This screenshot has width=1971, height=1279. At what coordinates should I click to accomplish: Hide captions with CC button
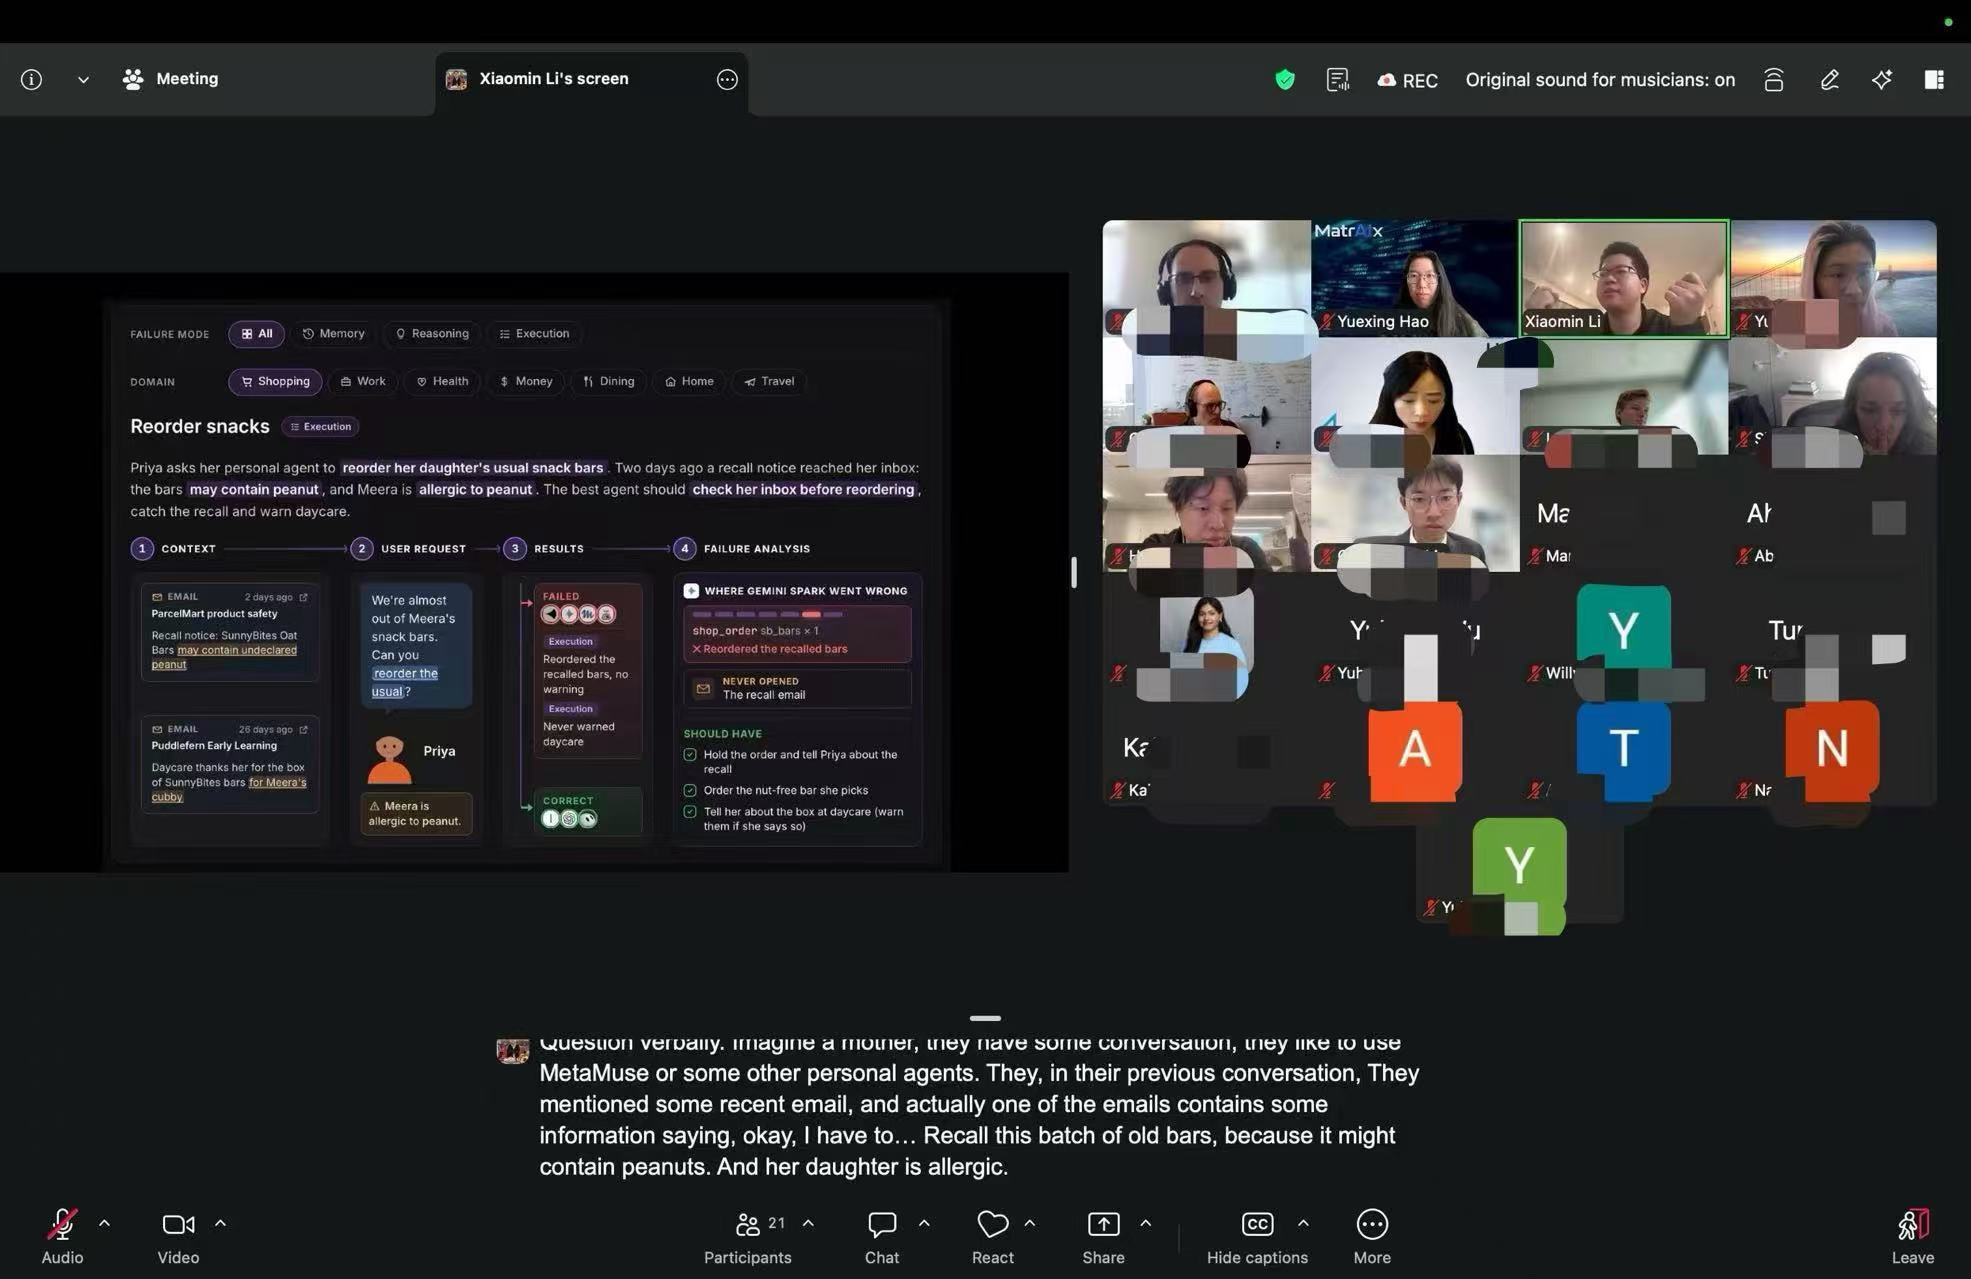click(x=1257, y=1236)
